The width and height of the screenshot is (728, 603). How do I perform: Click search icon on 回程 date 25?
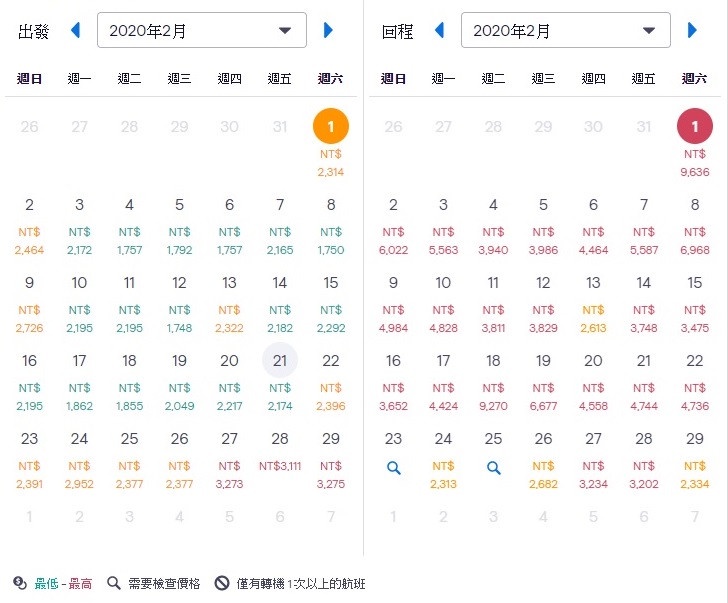(x=494, y=468)
